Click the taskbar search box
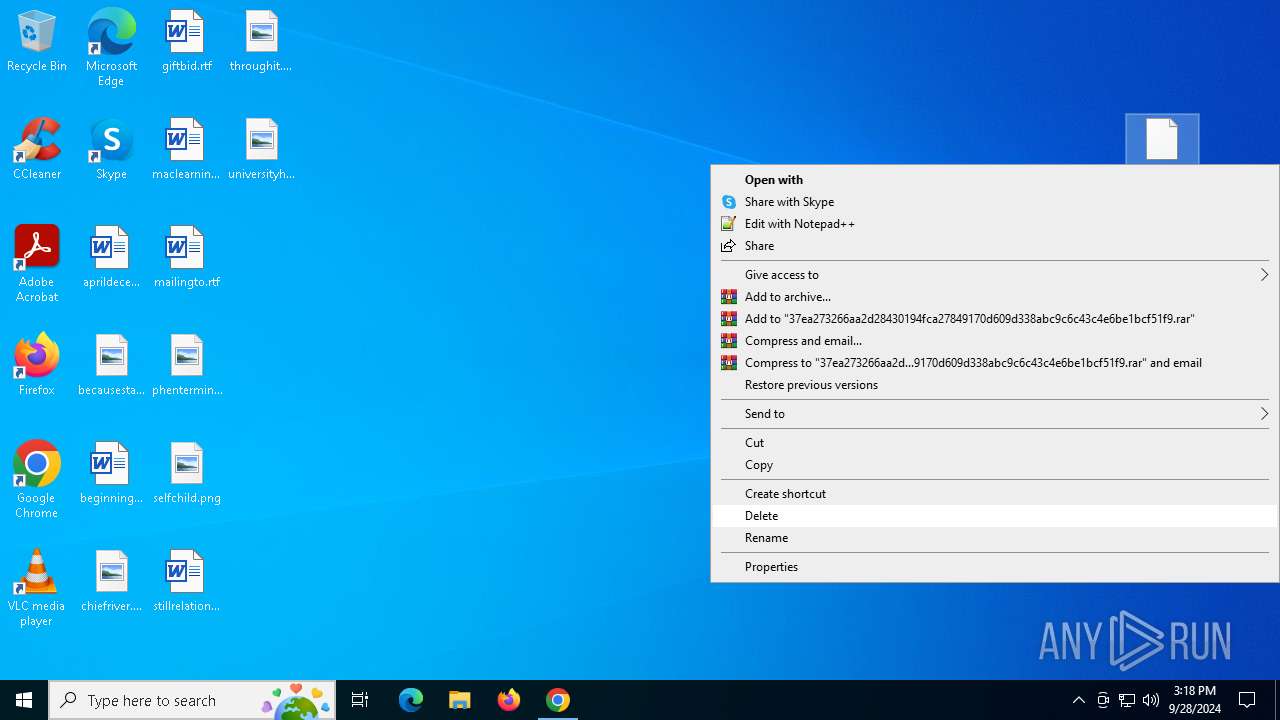The image size is (1280, 720). click(x=192, y=700)
